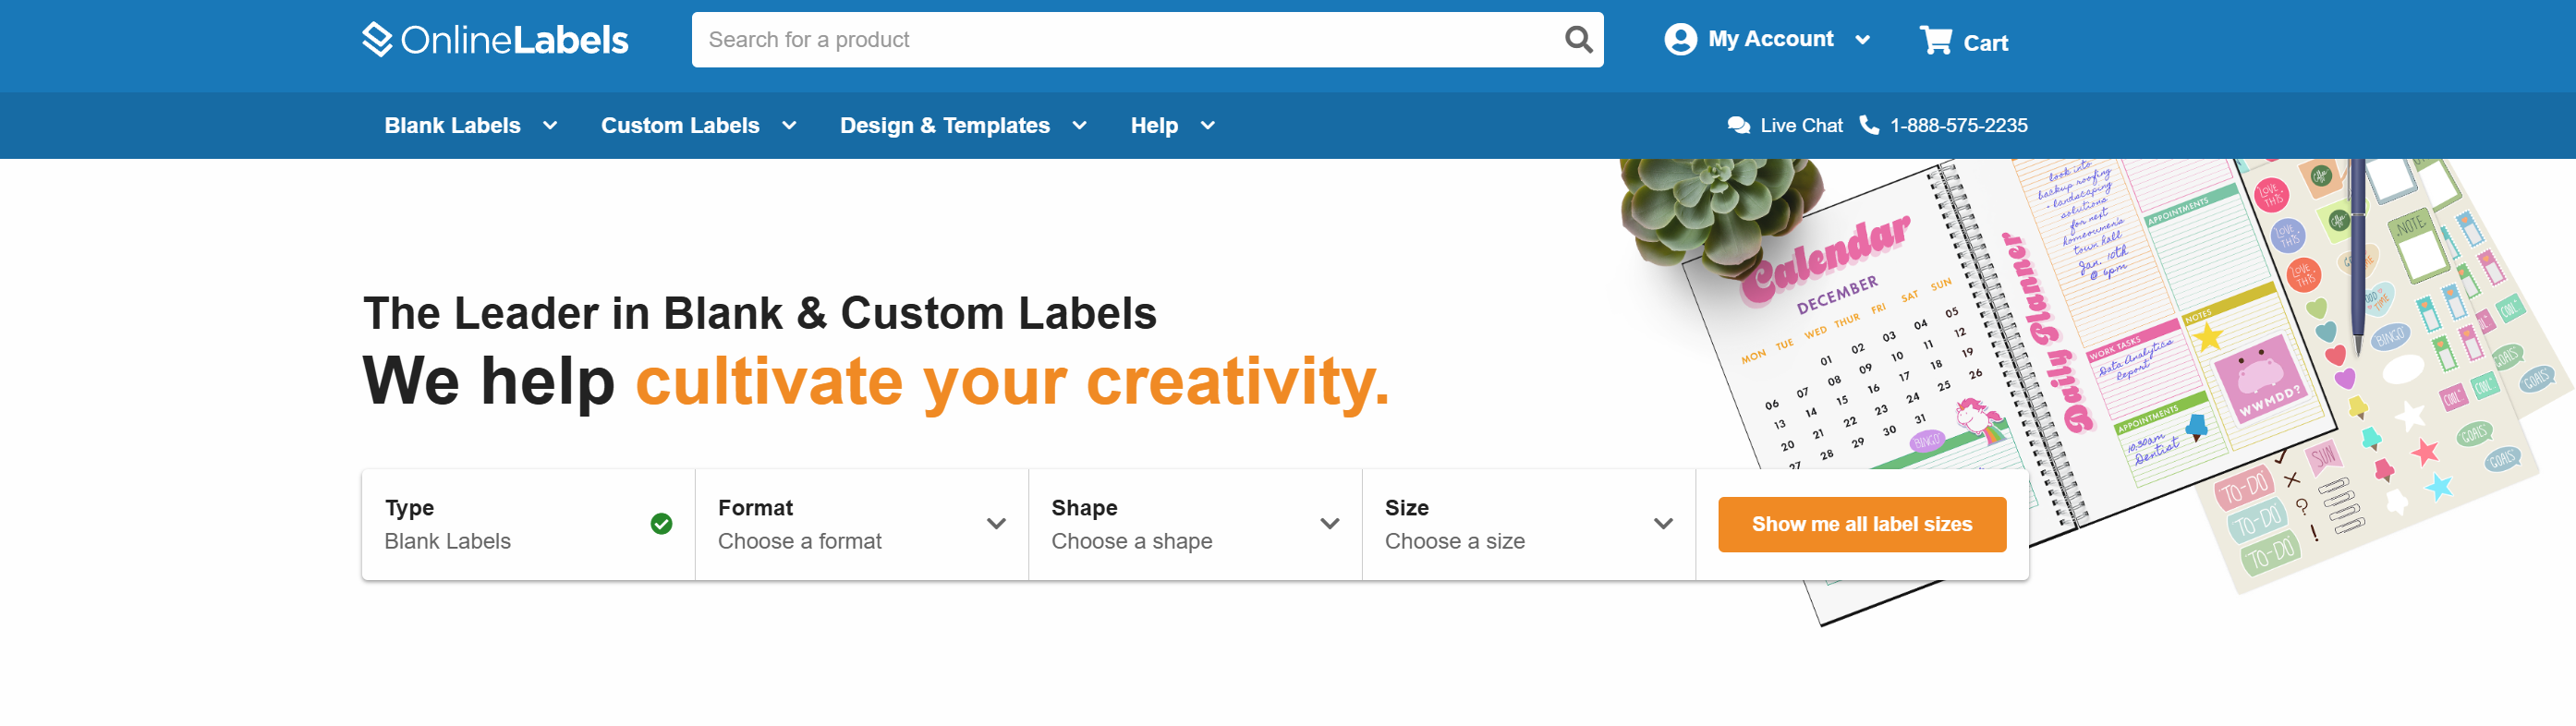Screen dimensions: 2576x726
Task: Open the shopping cart icon
Action: click(x=1935, y=40)
